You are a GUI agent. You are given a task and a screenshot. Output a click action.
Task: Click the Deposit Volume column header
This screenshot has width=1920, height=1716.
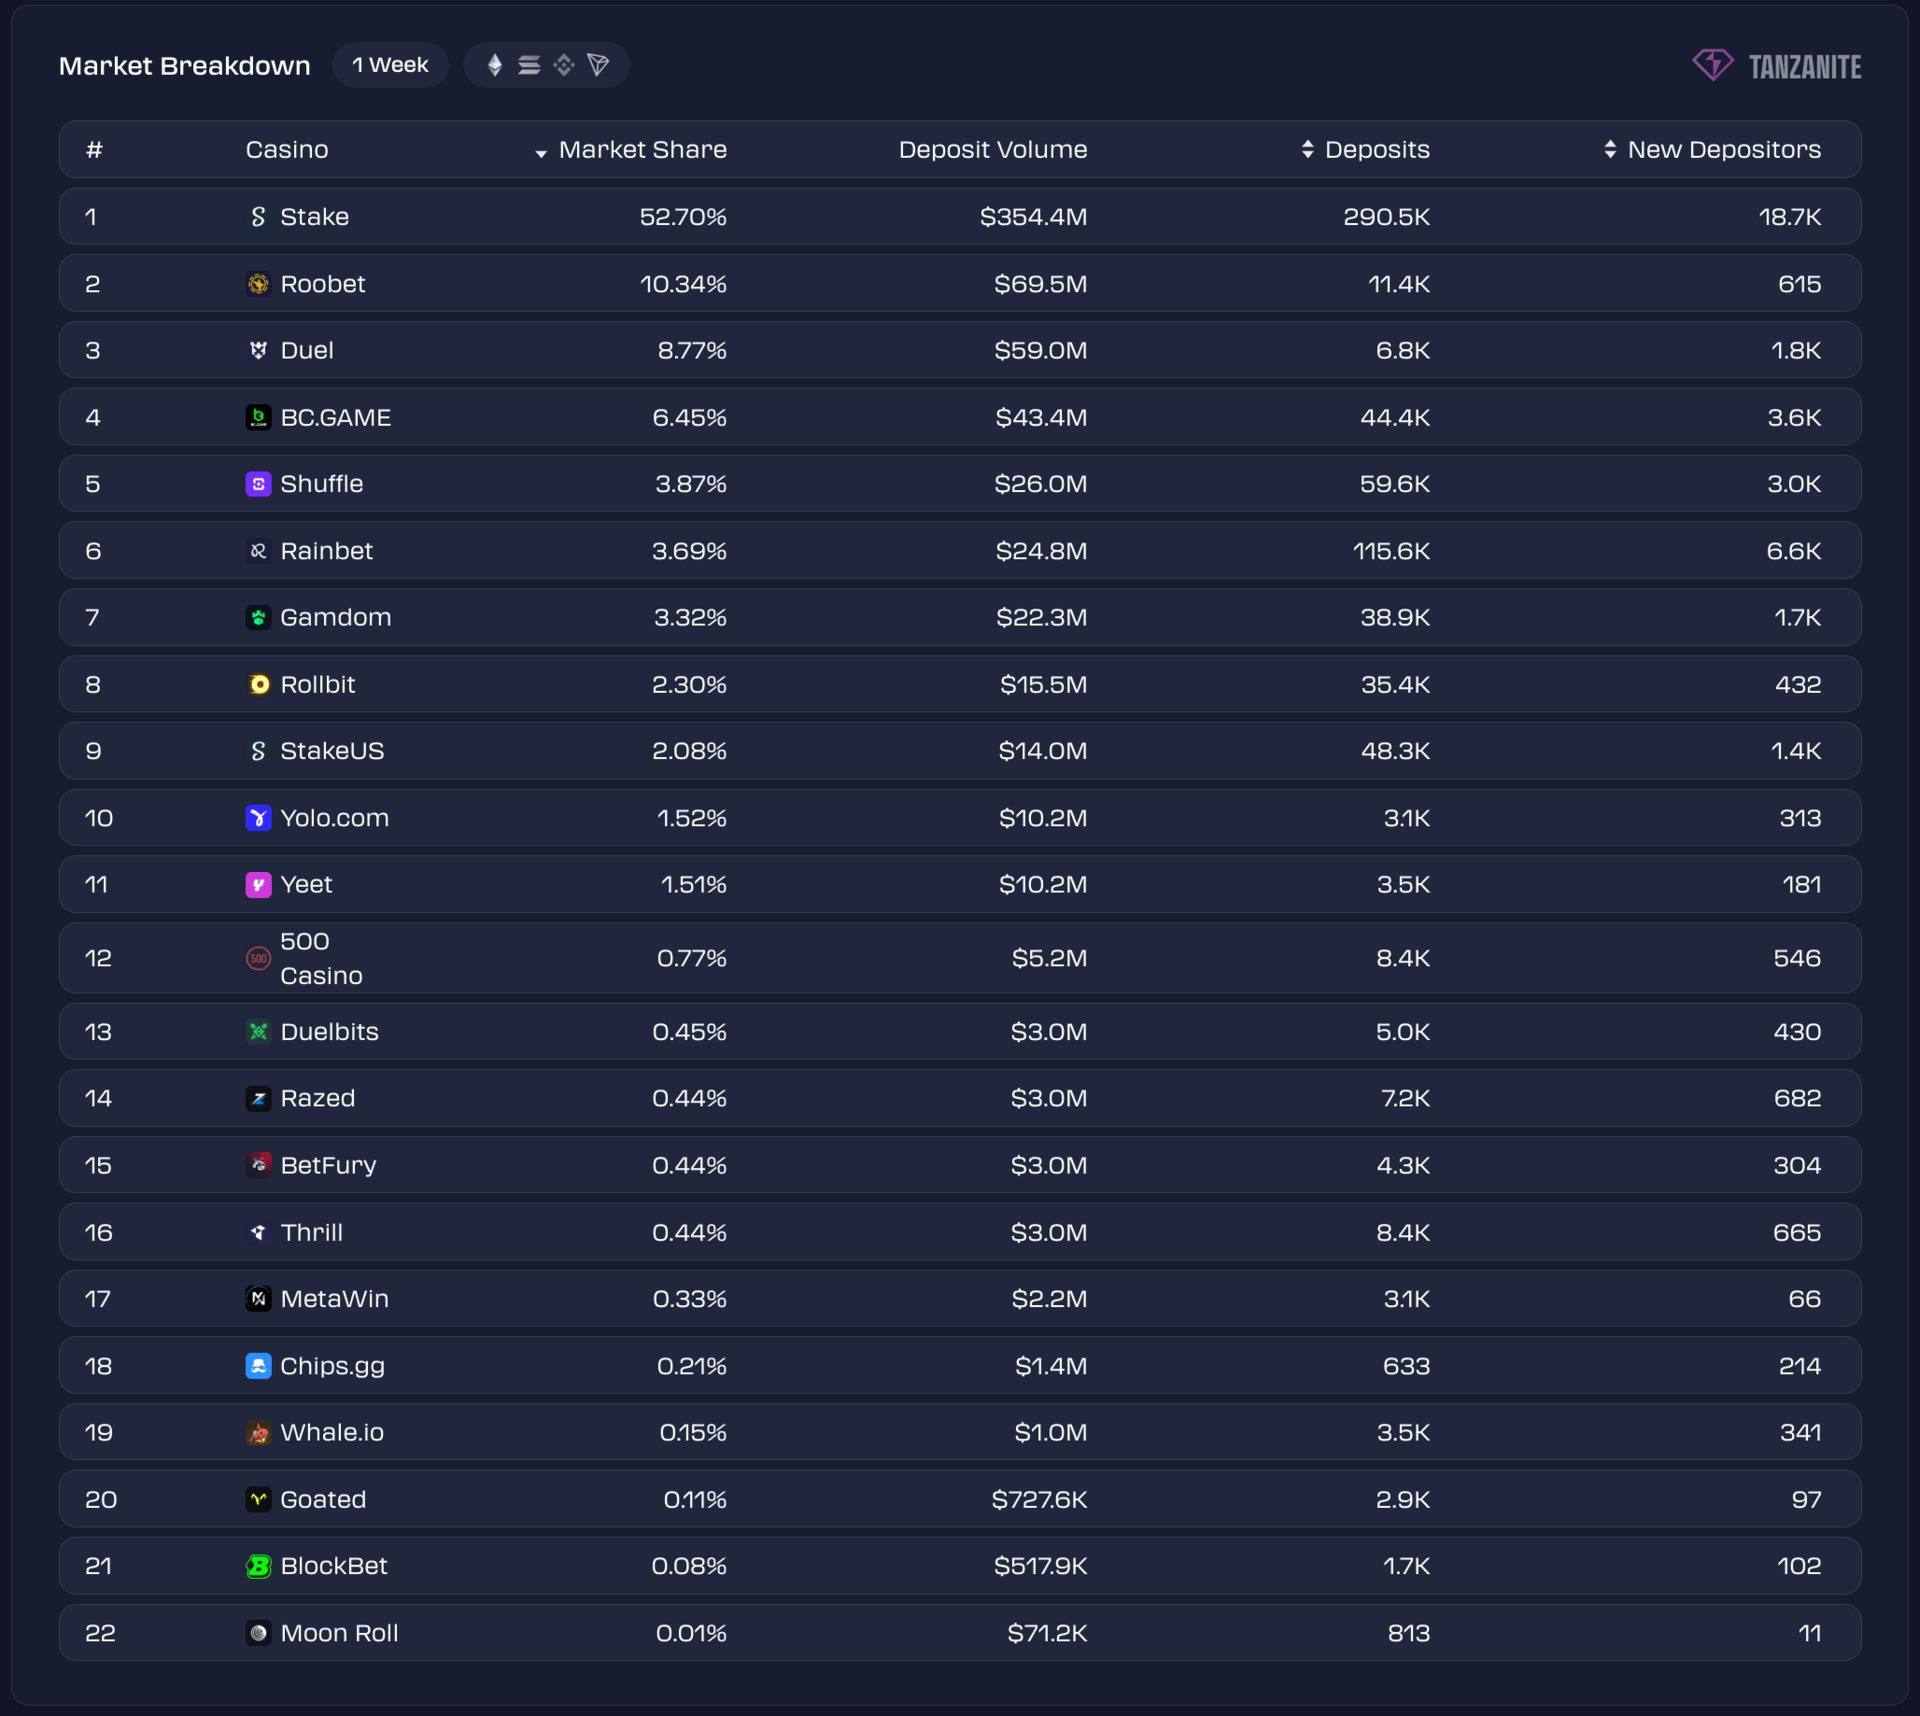pyautogui.click(x=992, y=150)
